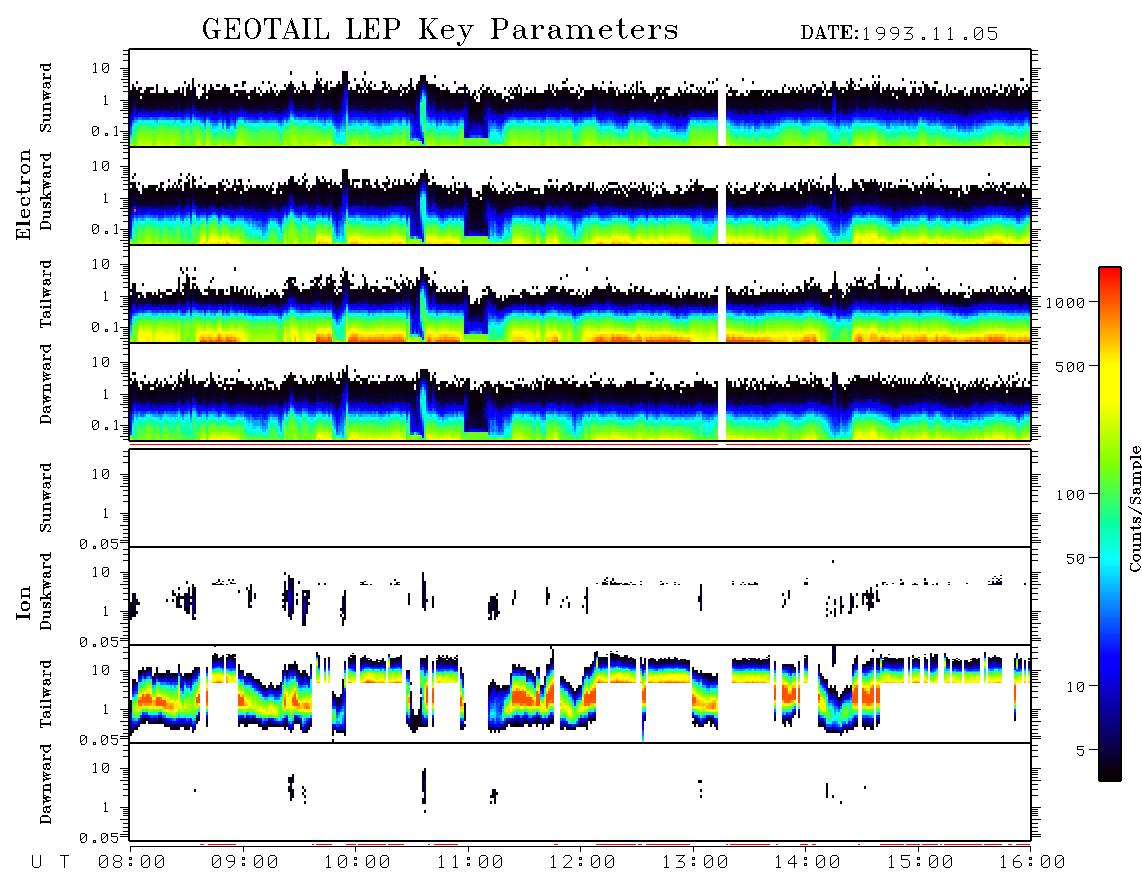
Task: Click the "Electron" group axis label
Action: click(24, 195)
